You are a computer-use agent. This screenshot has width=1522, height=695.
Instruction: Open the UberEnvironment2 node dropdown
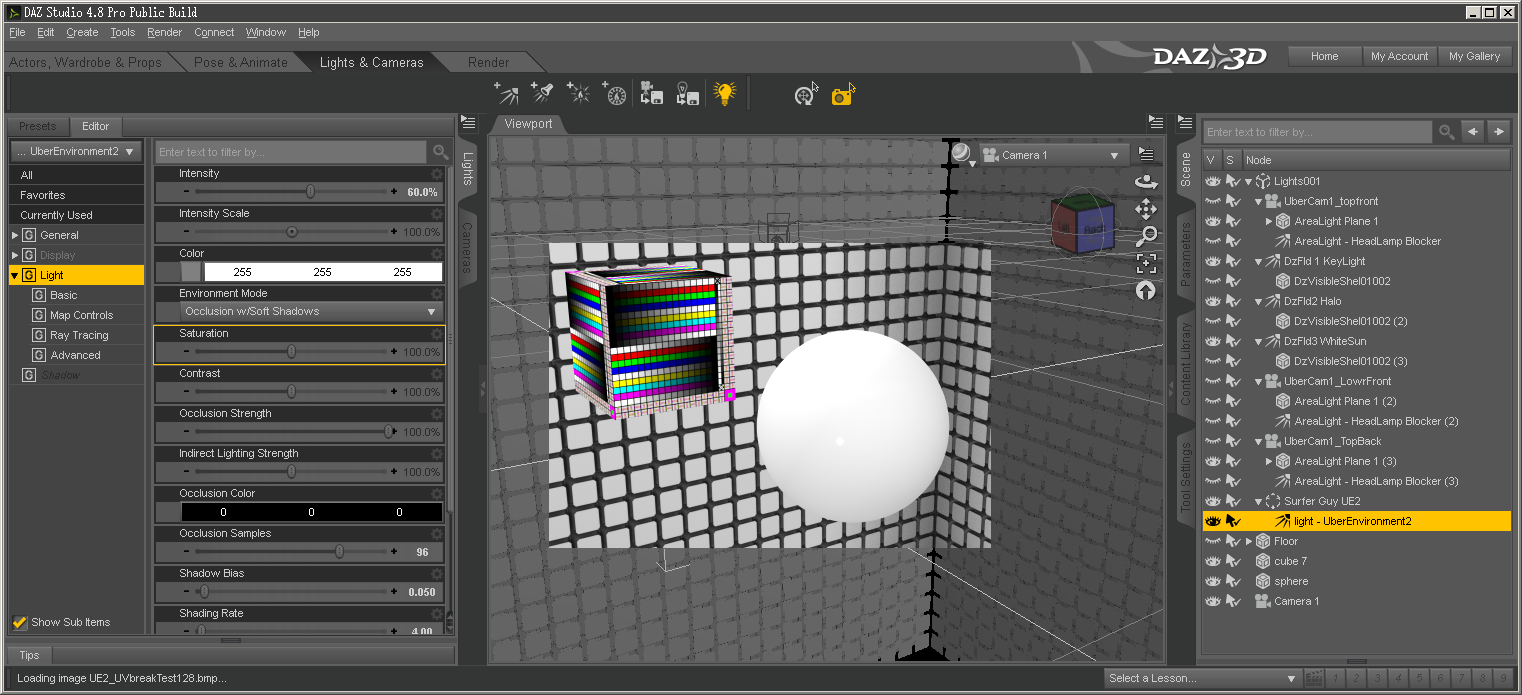[77, 152]
